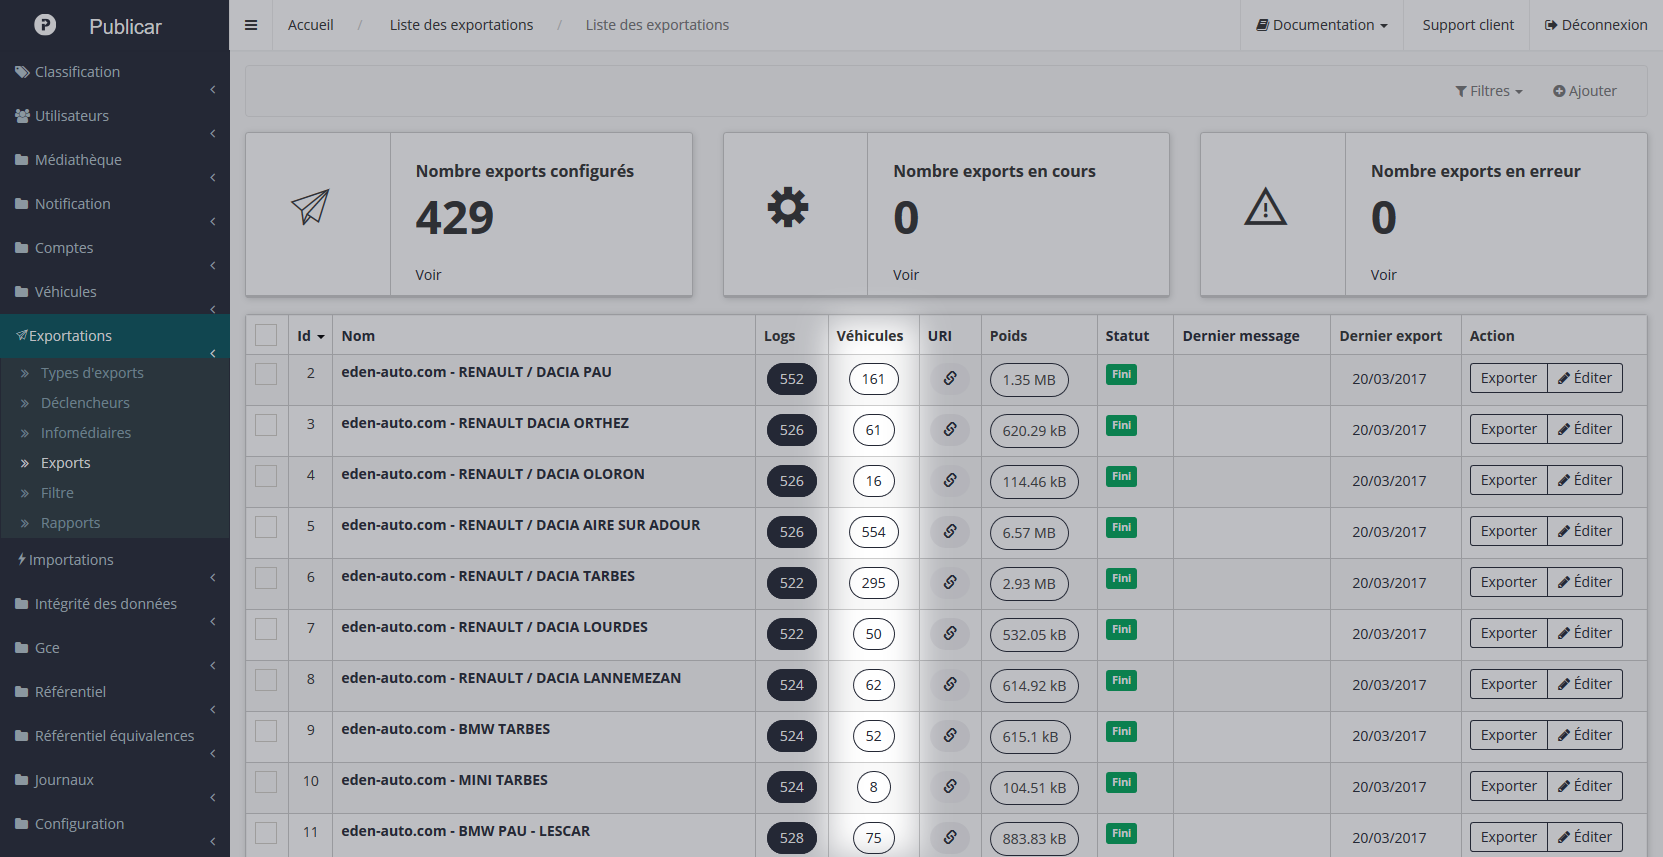Check the row checkbox for Id 9
This screenshot has height=857, width=1663.
pos(266,731)
